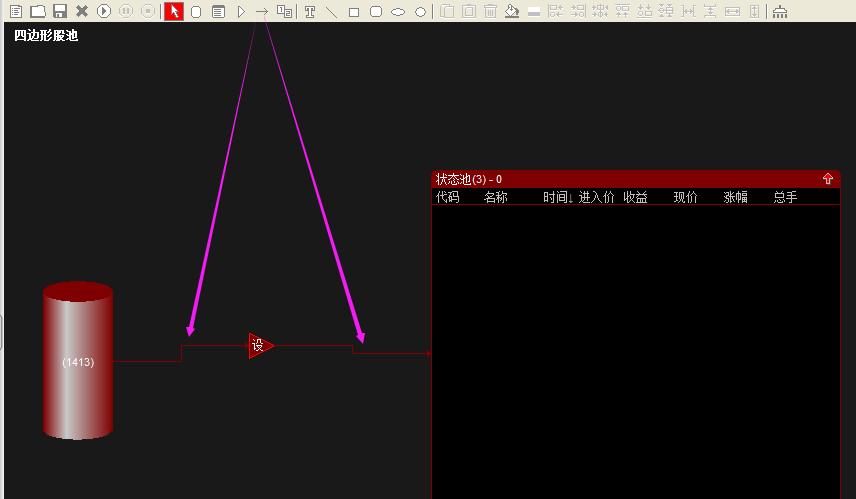Choose the stock pool cylinder tool
856x499 pixels.
pos(196,11)
